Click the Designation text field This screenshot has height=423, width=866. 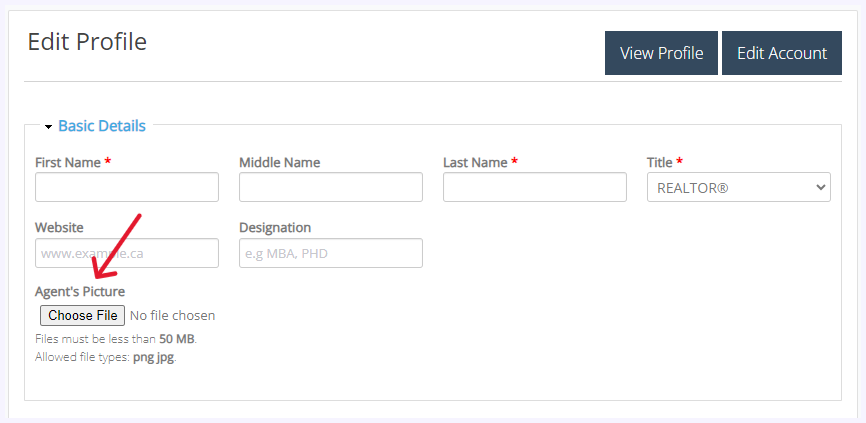331,253
